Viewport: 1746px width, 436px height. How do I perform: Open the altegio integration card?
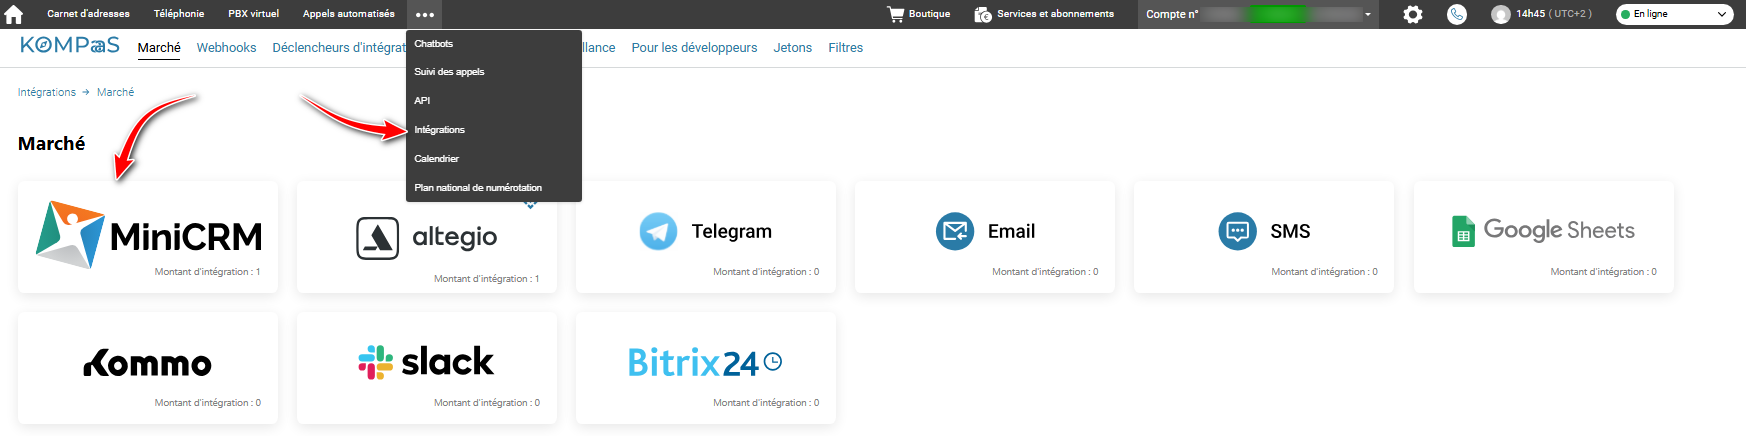(x=427, y=237)
